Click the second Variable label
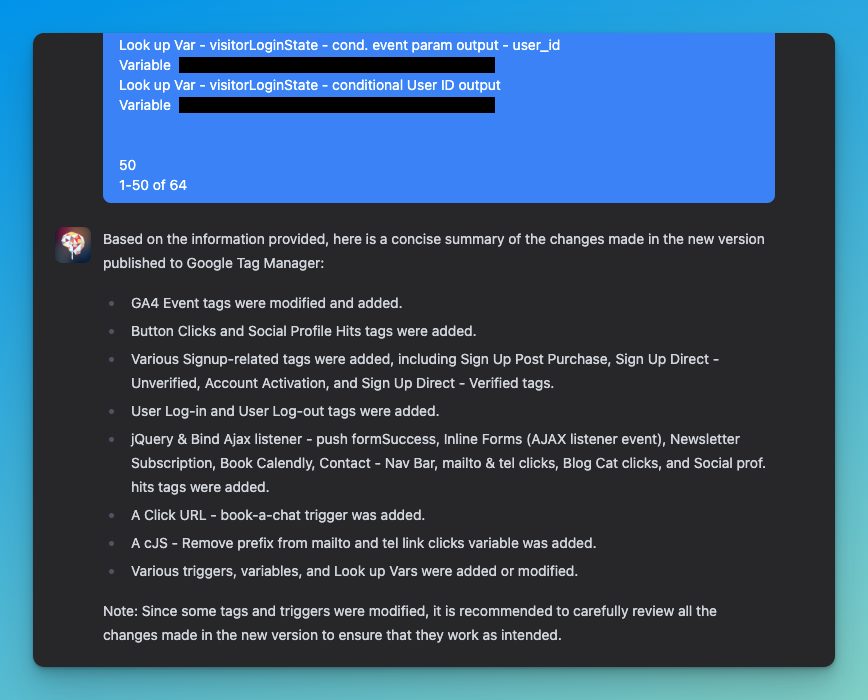The image size is (868, 700). click(144, 105)
